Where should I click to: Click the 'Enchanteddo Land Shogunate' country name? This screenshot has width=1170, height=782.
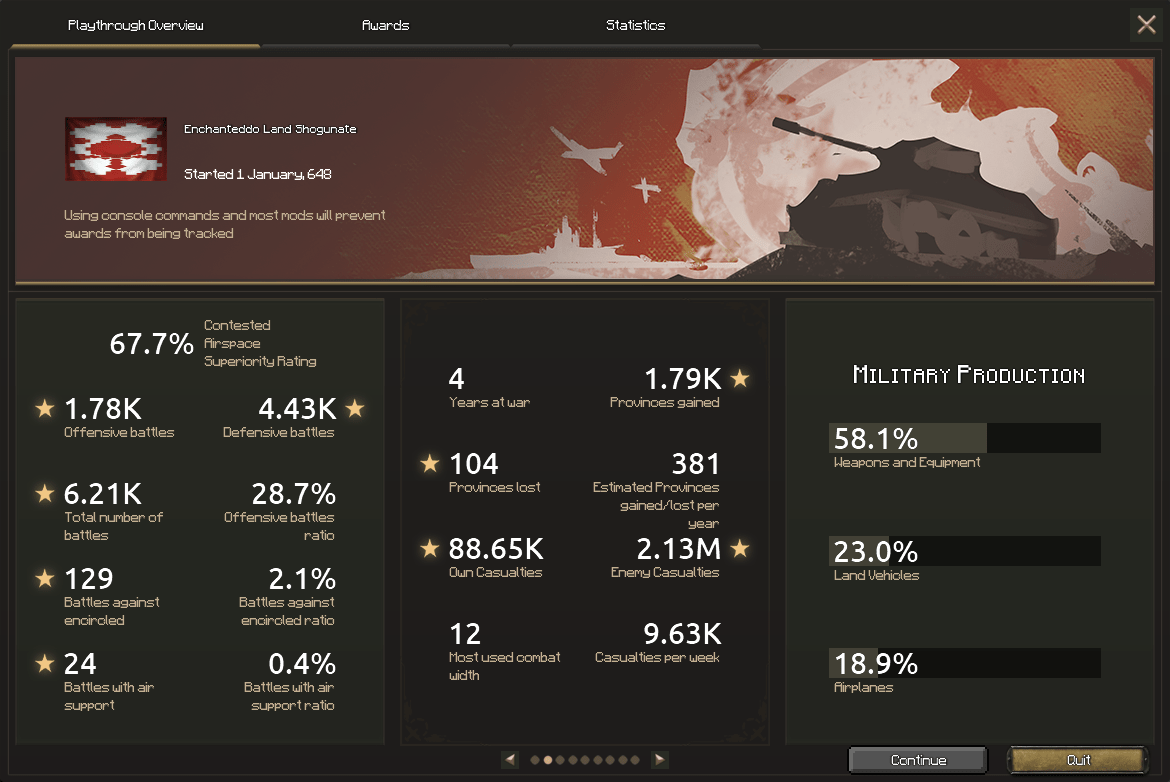point(270,129)
